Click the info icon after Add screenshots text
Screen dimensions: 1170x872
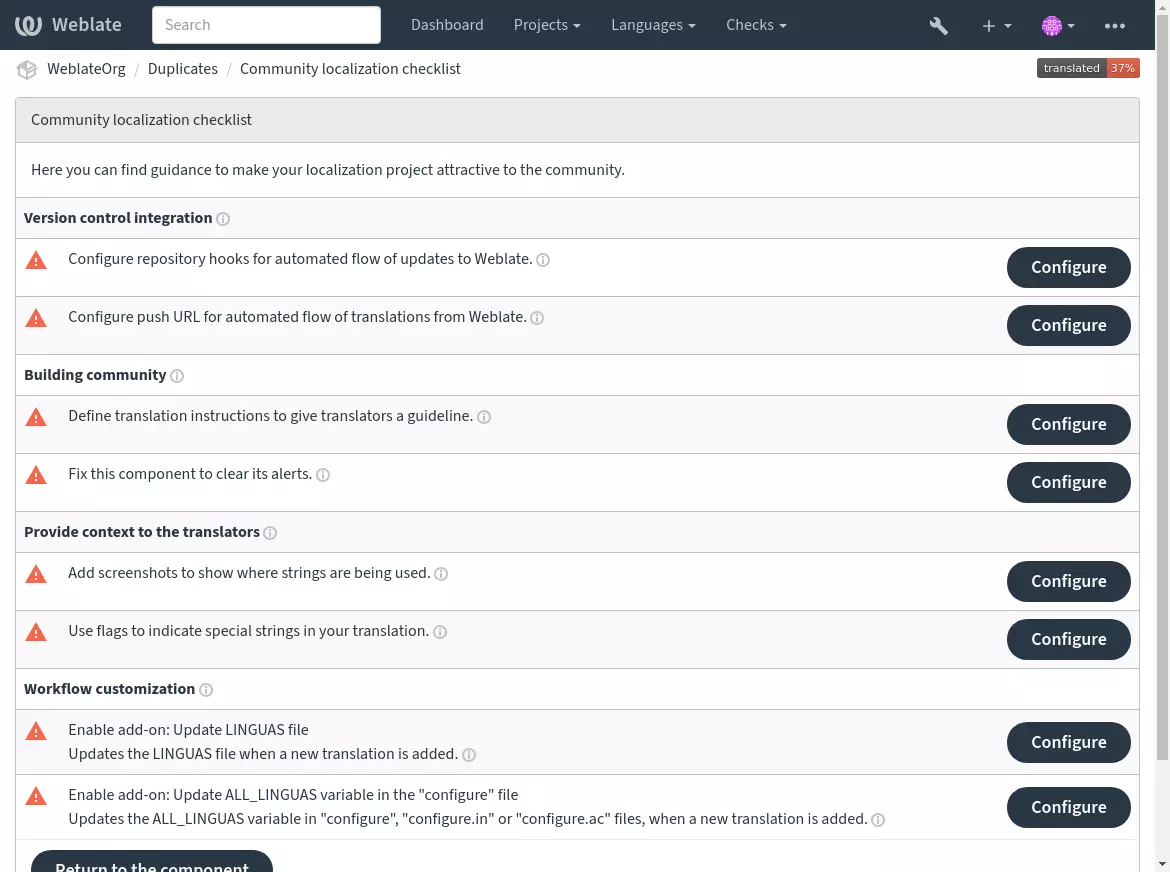tap(441, 574)
